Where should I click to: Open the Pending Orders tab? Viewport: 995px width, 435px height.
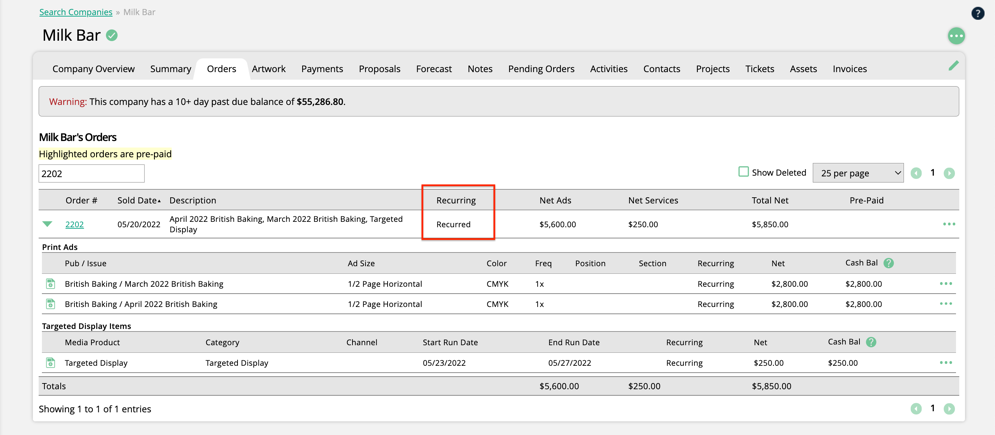tap(541, 68)
